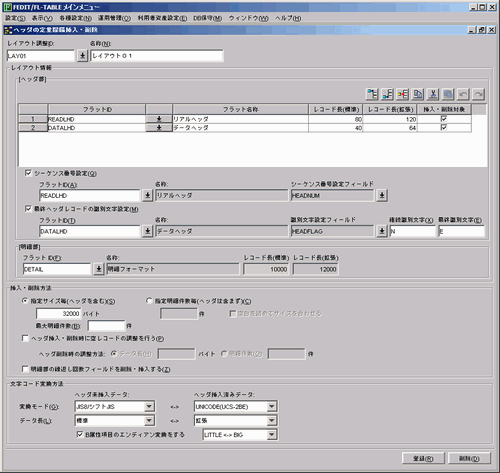Select 指定サイズ毎(ヘッダを含む)(S) radio button
The image size is (500, 473).
click(x=25, y=301)
